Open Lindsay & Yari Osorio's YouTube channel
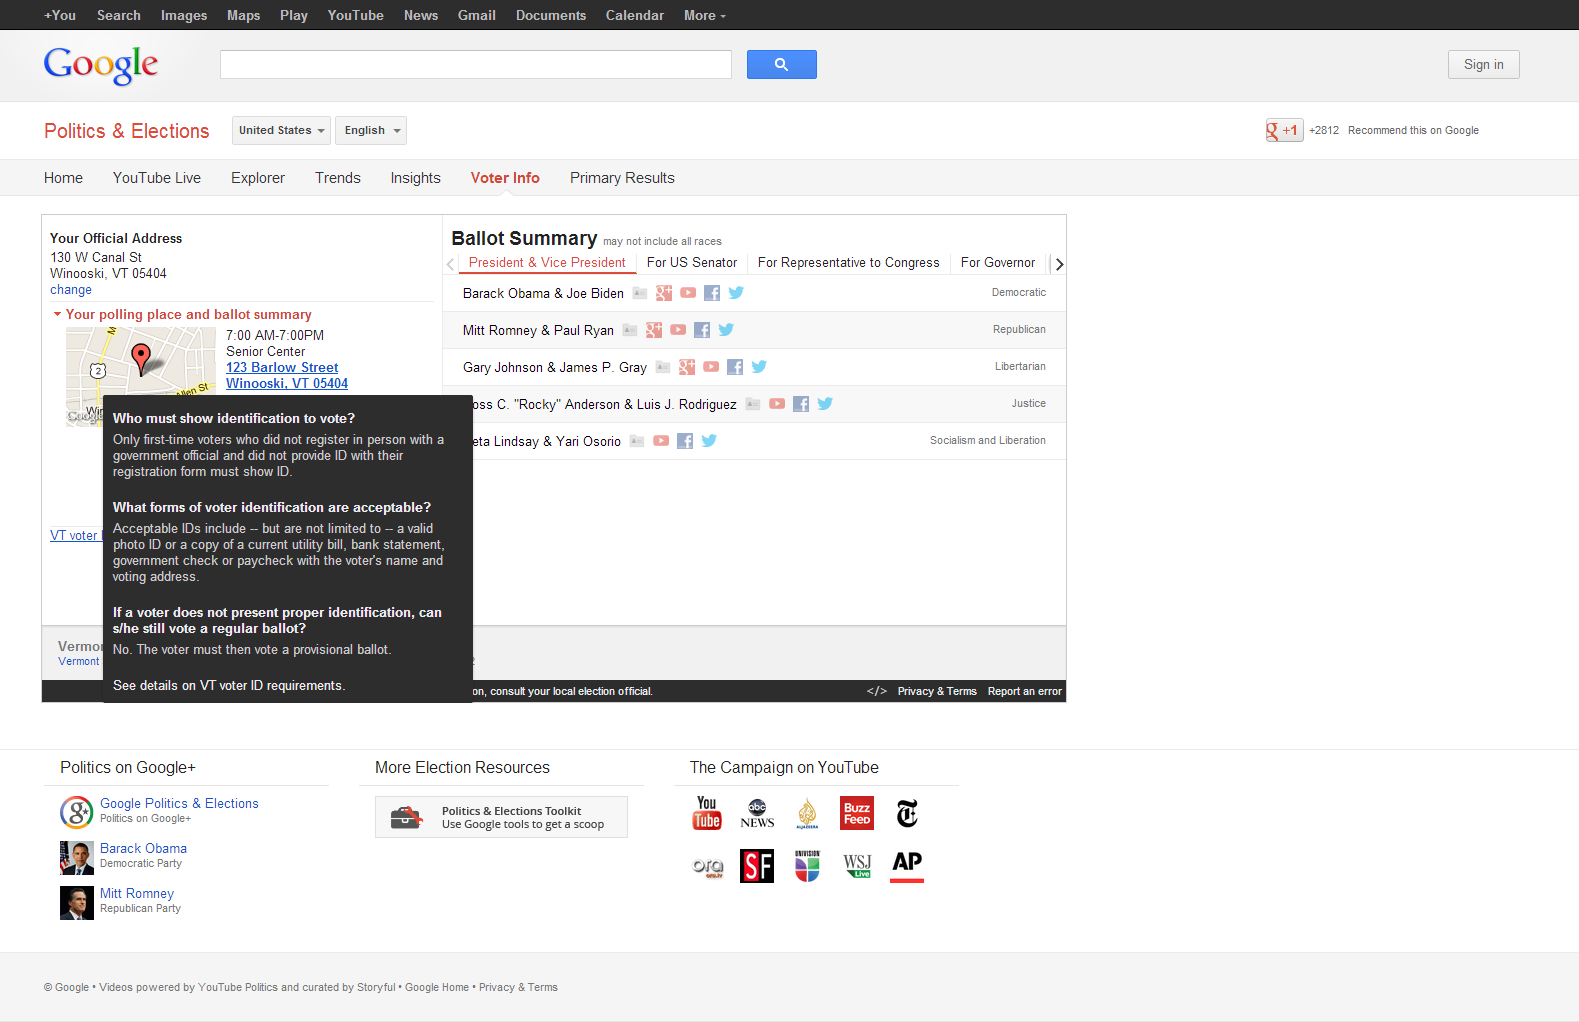Image resolution: width=1579 pixels, height=1022 pixels. [x=661, y=441]
